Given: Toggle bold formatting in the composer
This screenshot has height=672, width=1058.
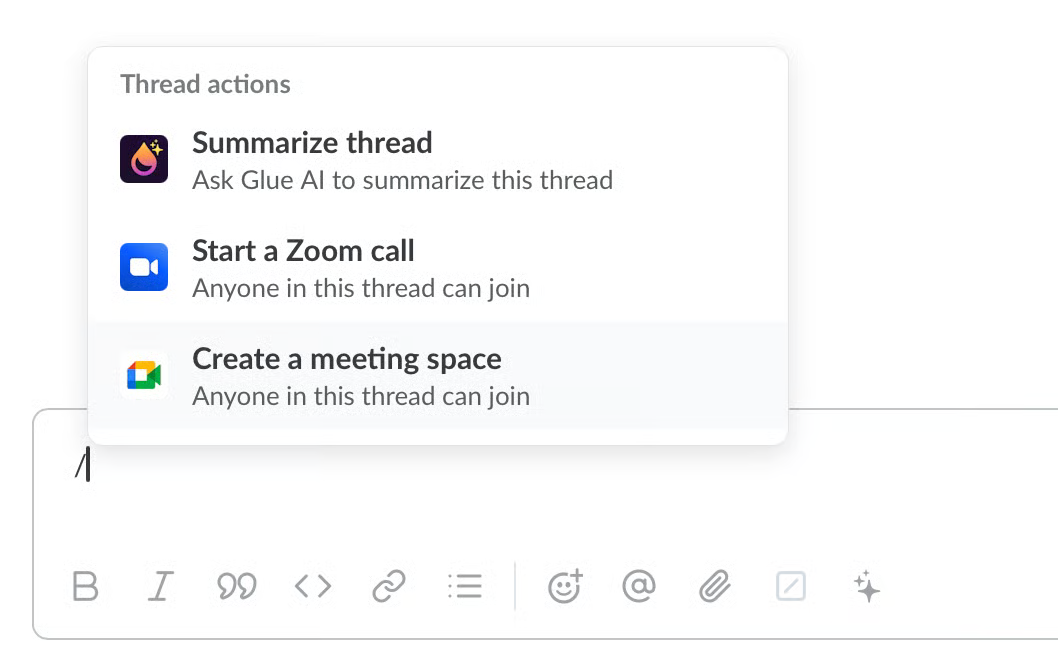Looking at the screenshot, I should point(86,586).
